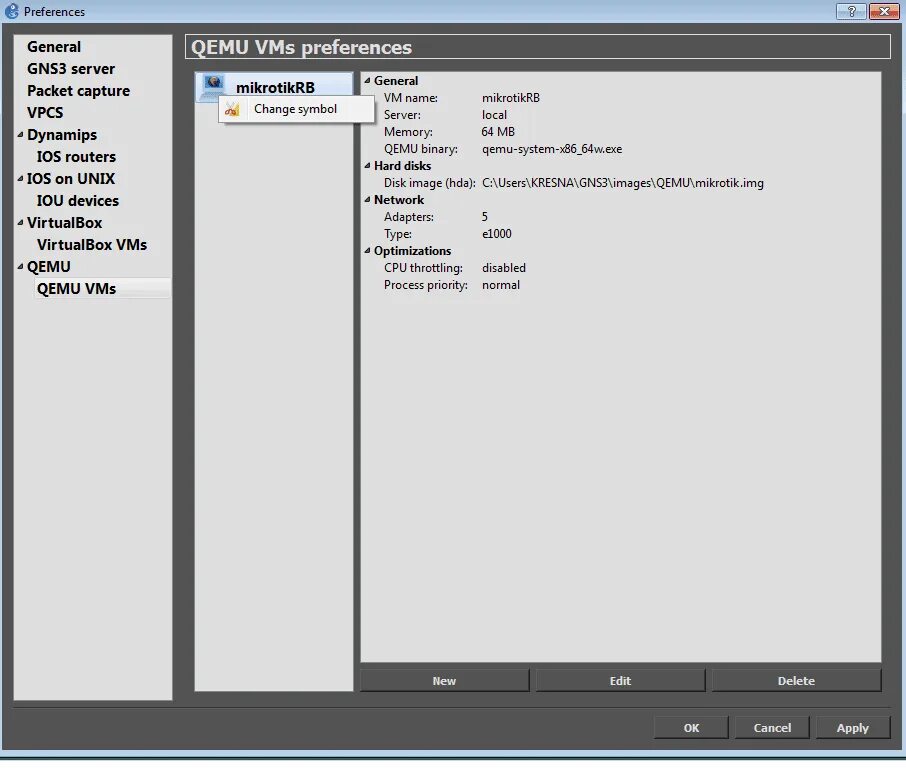Open Packet capture preferences
This screenshot has height=768, width=906.
(79, 91)
